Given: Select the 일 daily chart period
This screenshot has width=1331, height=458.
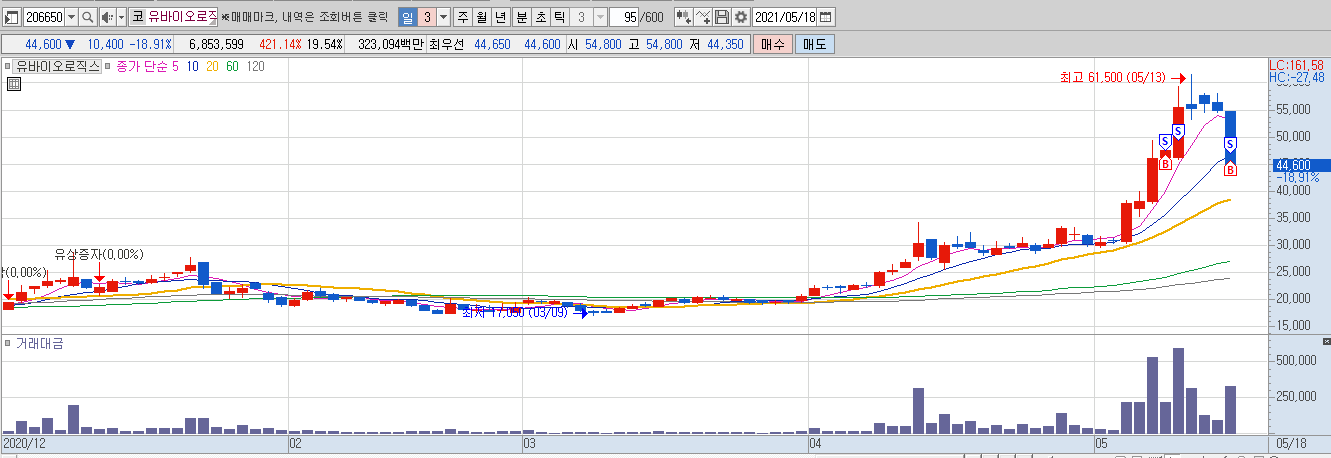Looking at the screenshot, I should [407, 17].
